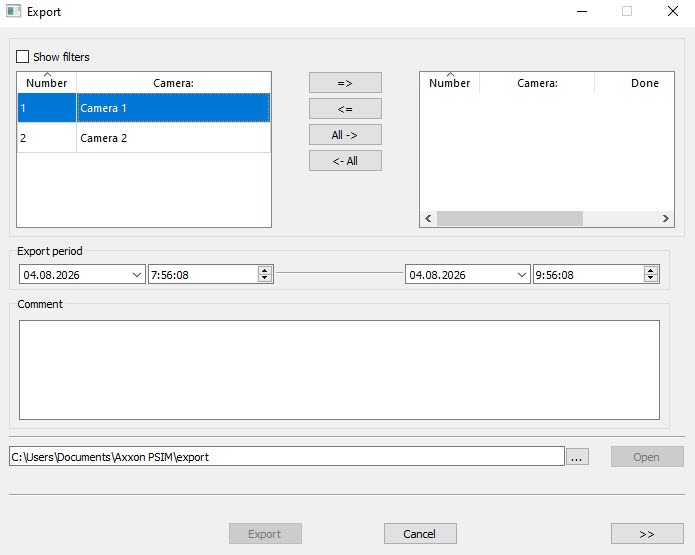This screenshot has height=555, width=695.
Task: Browse for folder with the ... button
Action: [577, 457]
